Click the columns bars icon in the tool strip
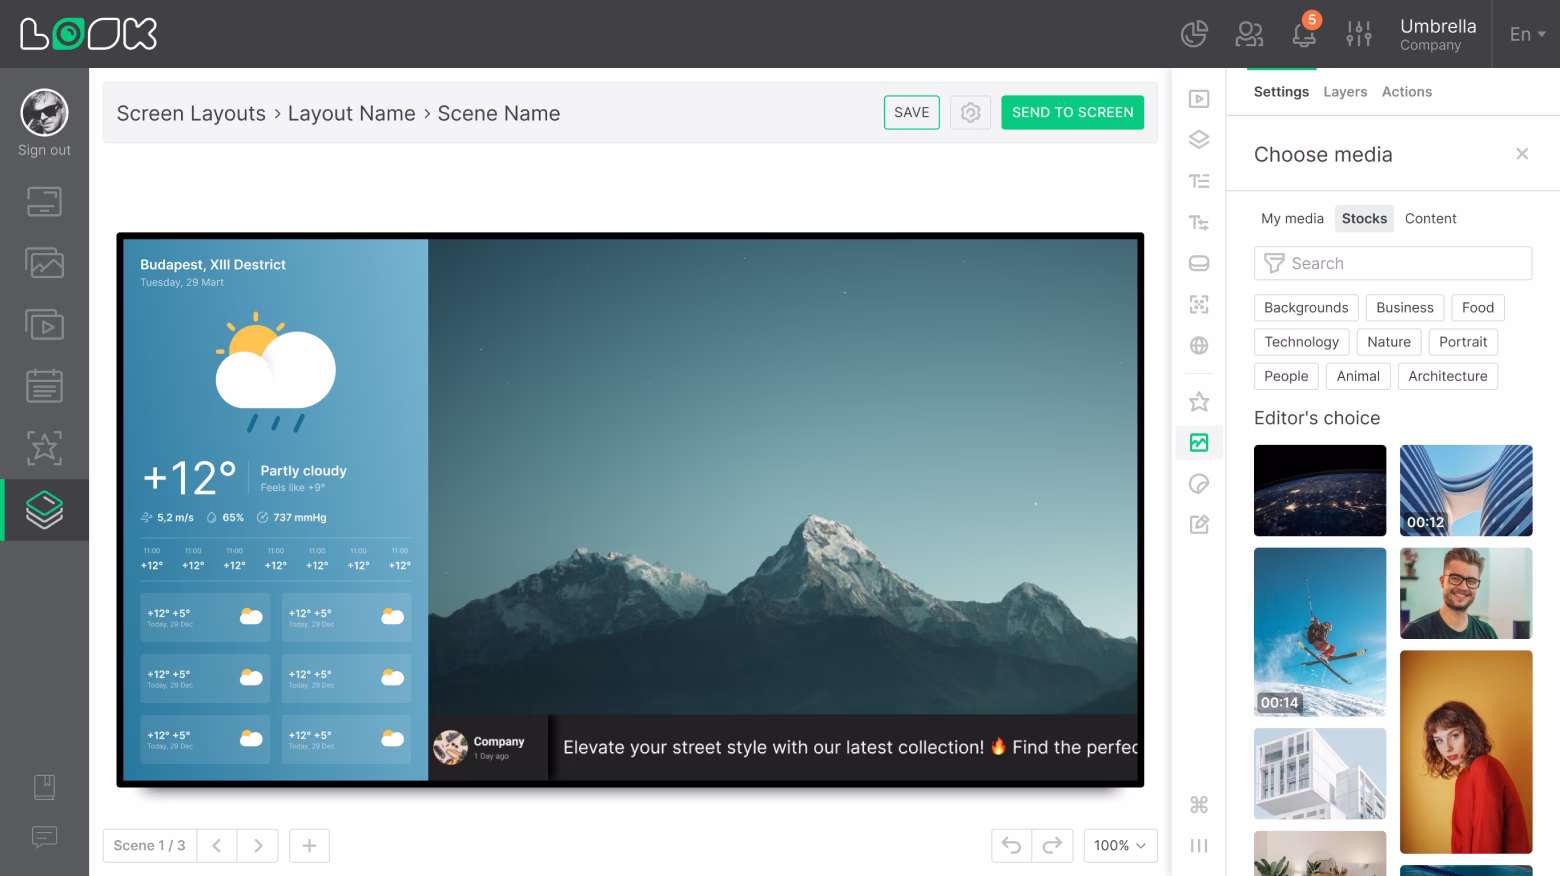This screenshot has width=1560, height=876. click(1199, 846)
